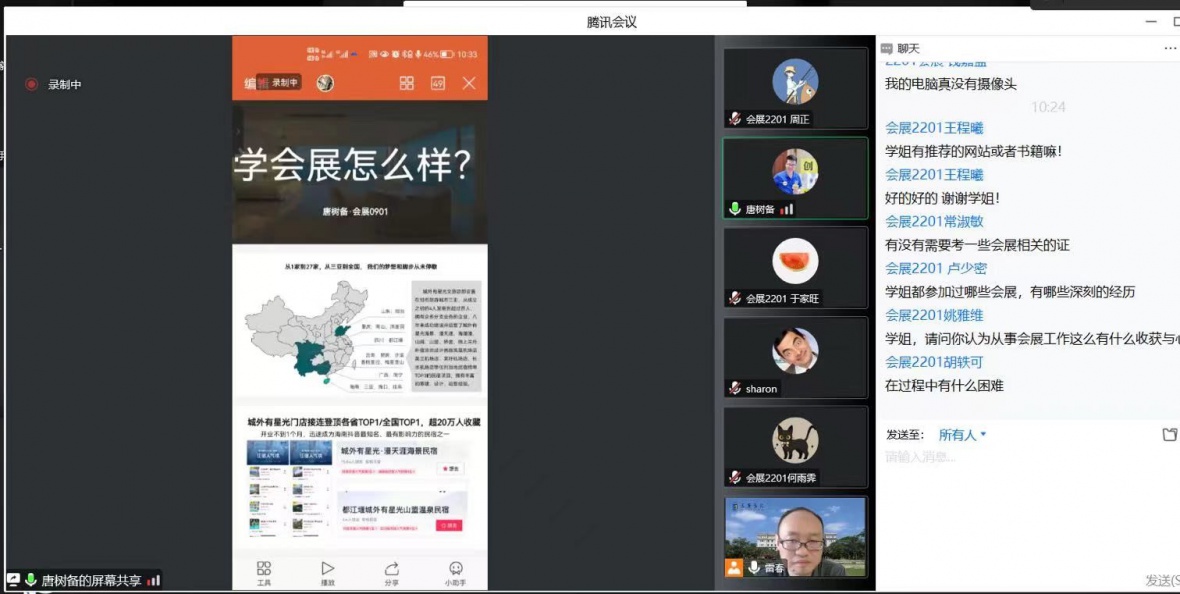This screenshot has width=1180, height=594.
Task: Click the file send icon in chat
Action: [x=1170, y=435]
